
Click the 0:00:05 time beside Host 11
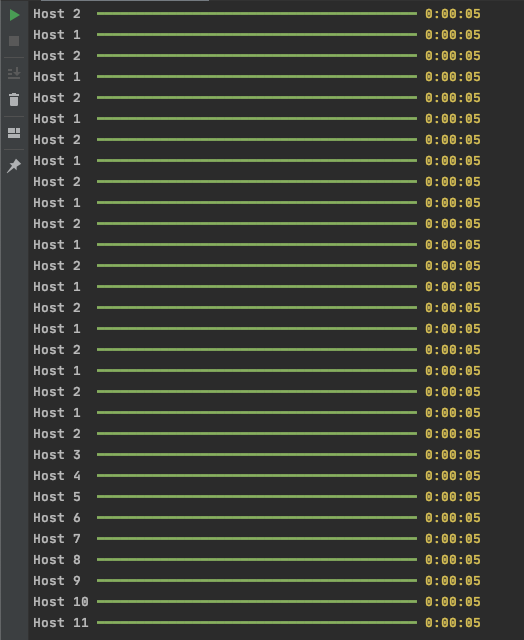pyautogui.click(x=453, y=623)
